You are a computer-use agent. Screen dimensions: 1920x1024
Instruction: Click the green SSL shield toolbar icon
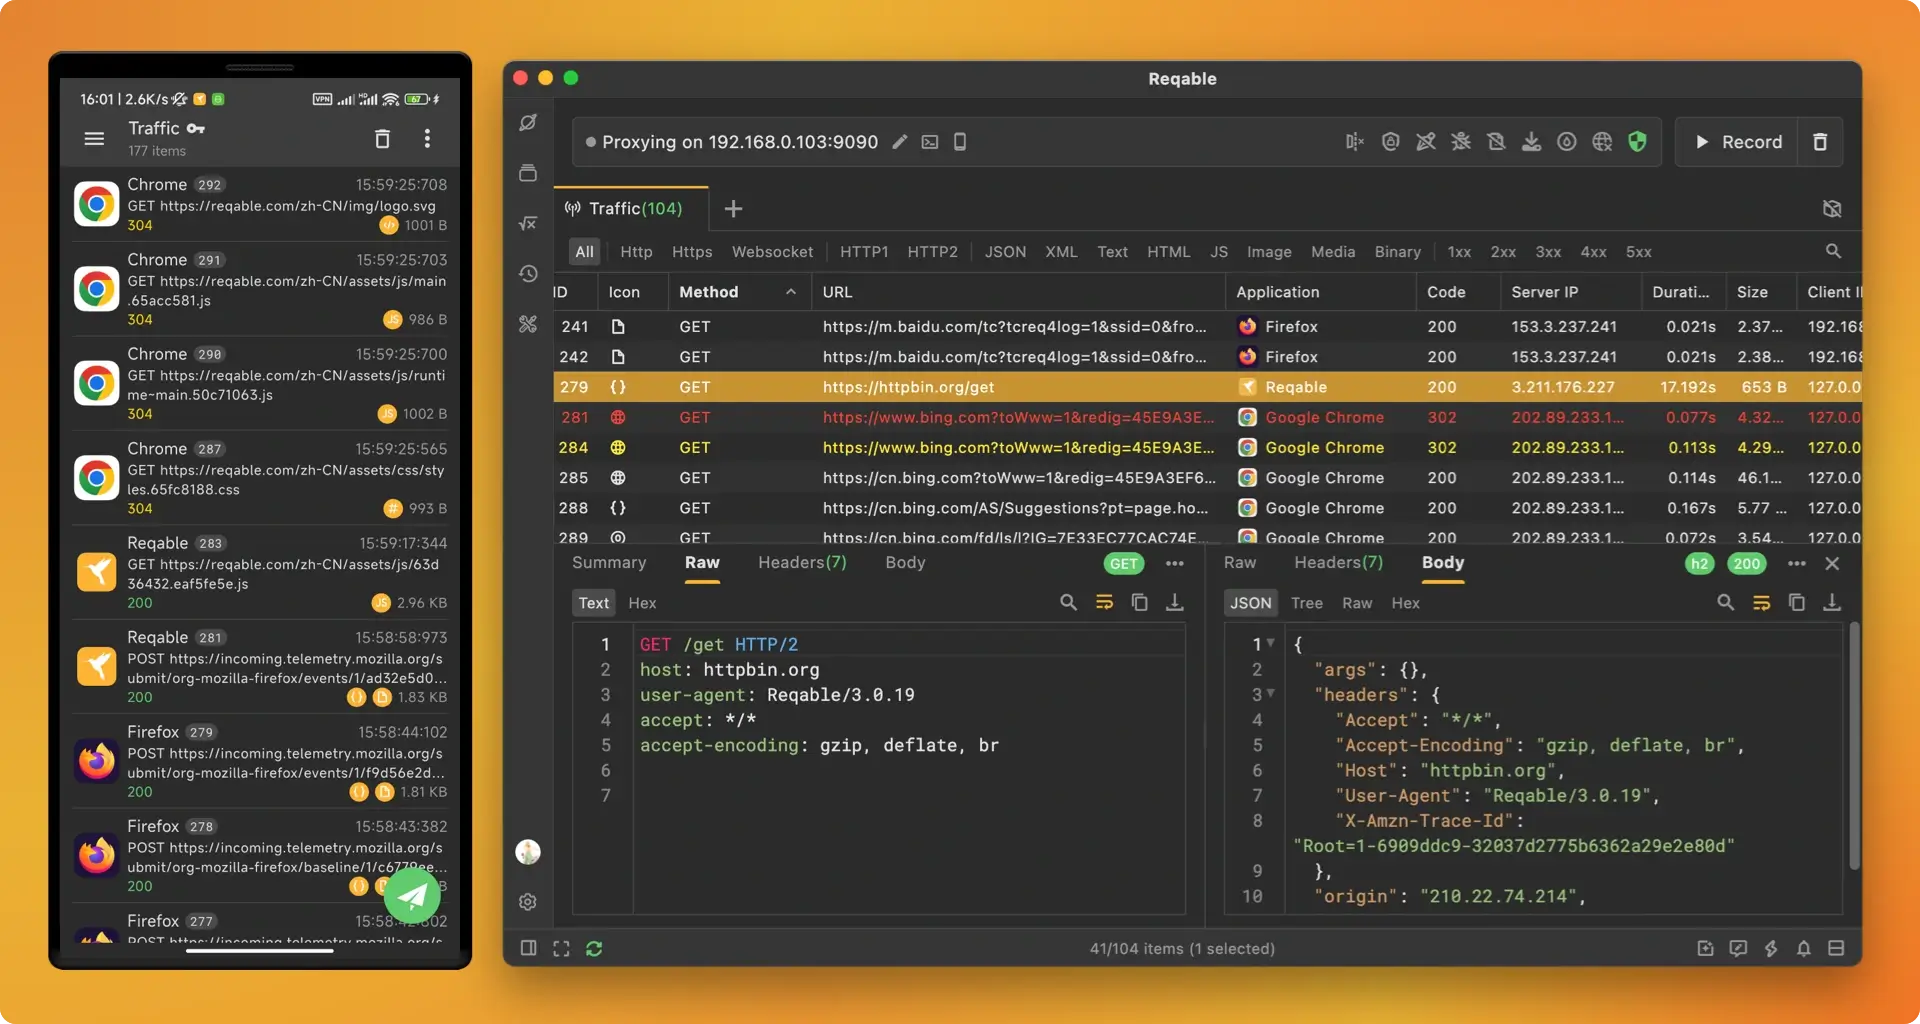pyautogui.click(x=1638, y=141)
